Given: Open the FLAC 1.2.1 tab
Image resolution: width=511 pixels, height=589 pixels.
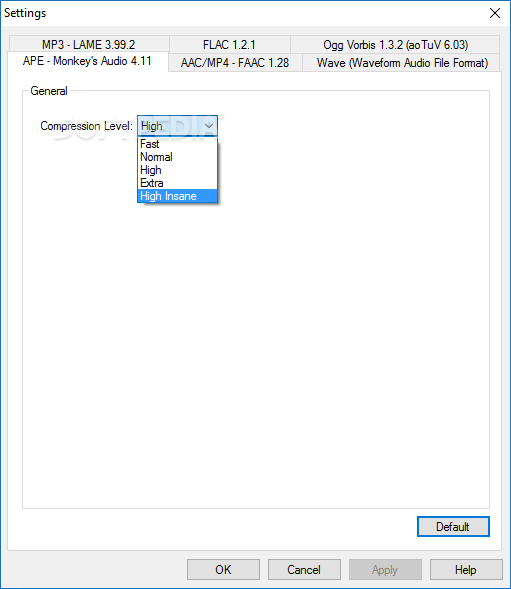Looking at the screenshot, I should coord(229,44).
